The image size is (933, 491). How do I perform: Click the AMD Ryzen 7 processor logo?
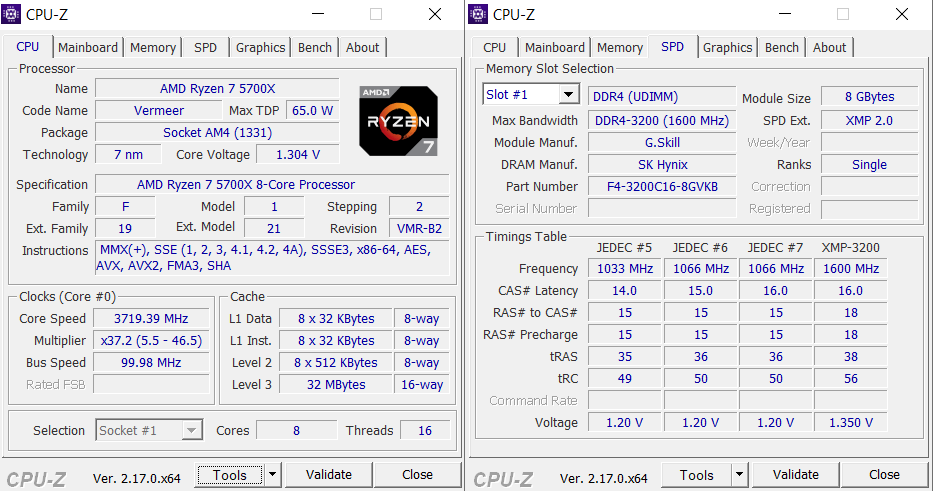[399, 121]
